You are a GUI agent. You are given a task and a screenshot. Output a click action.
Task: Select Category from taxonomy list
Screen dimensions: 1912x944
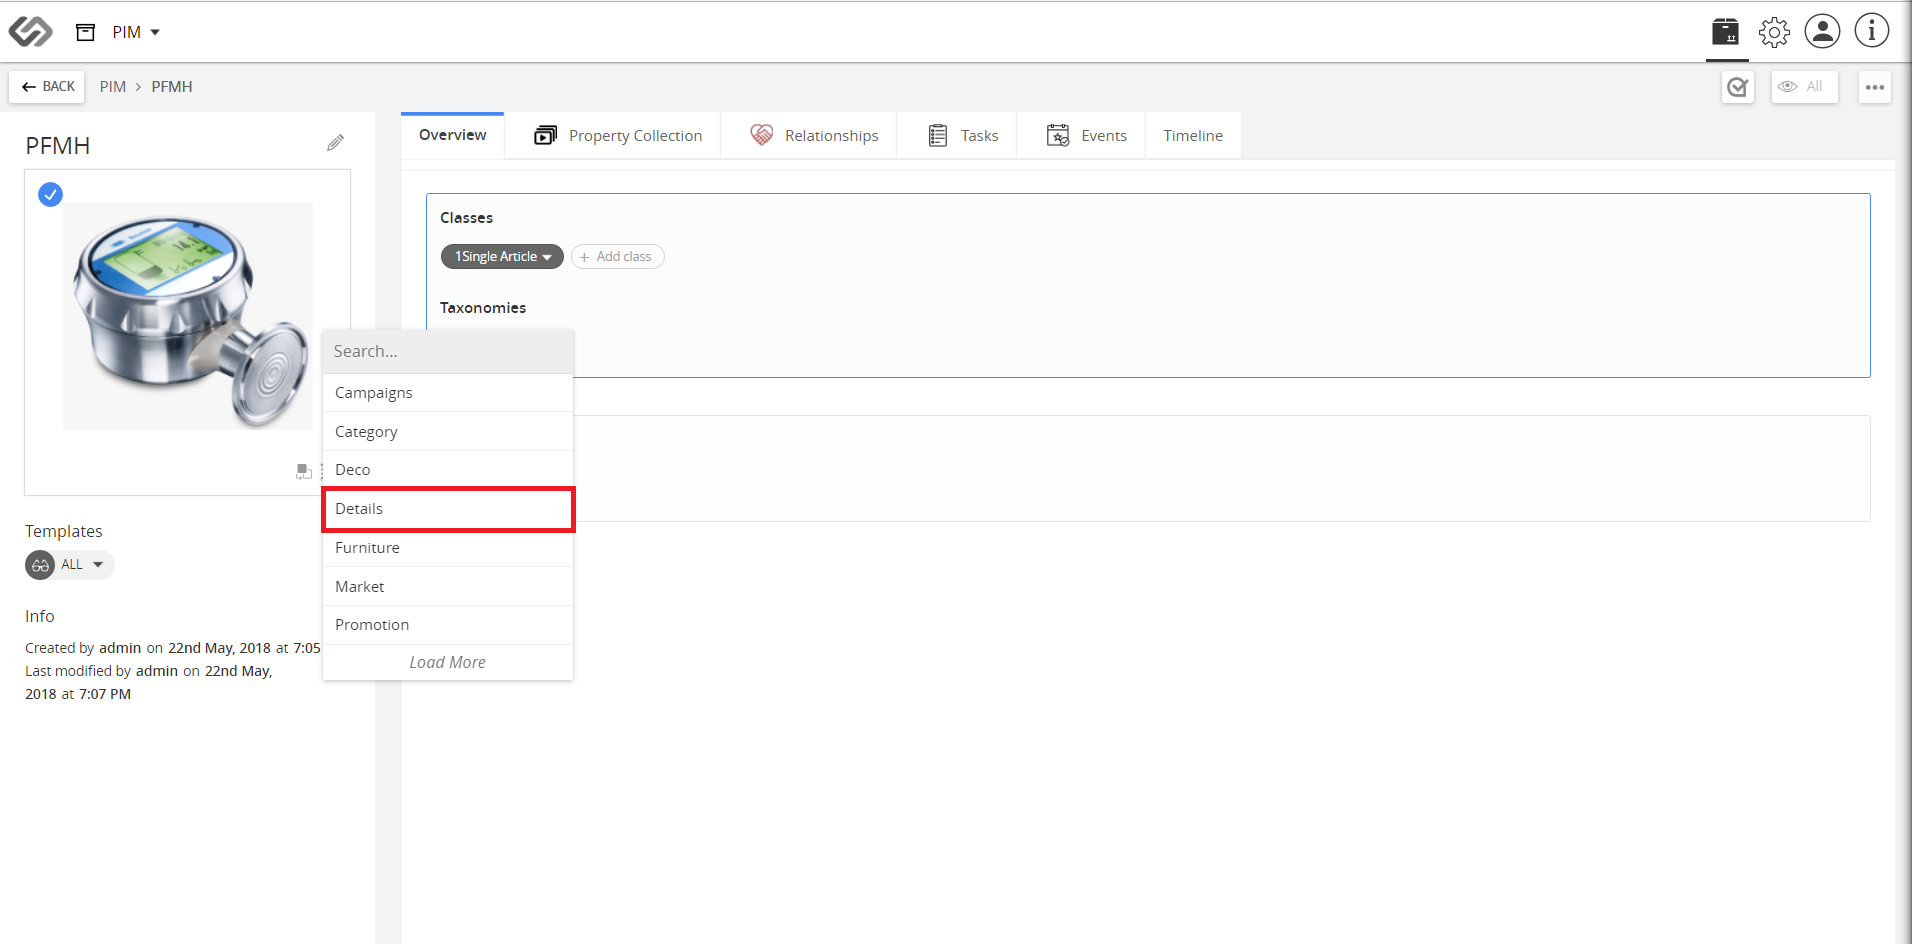pos(448,432)
